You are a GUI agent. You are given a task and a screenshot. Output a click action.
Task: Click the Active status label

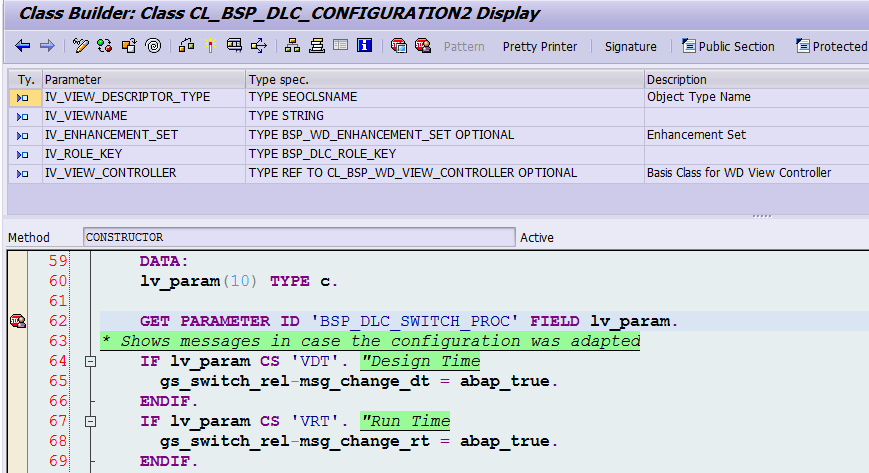536,238
